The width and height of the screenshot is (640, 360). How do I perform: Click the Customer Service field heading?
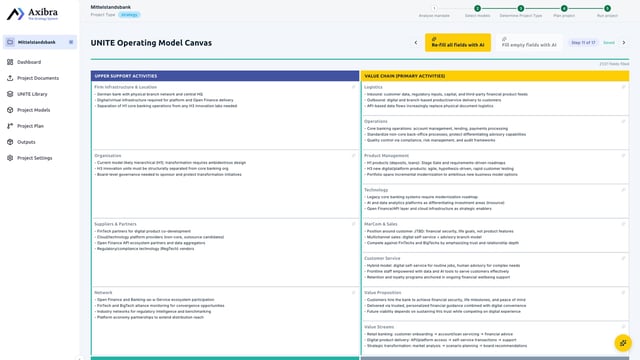click(382, 258)
